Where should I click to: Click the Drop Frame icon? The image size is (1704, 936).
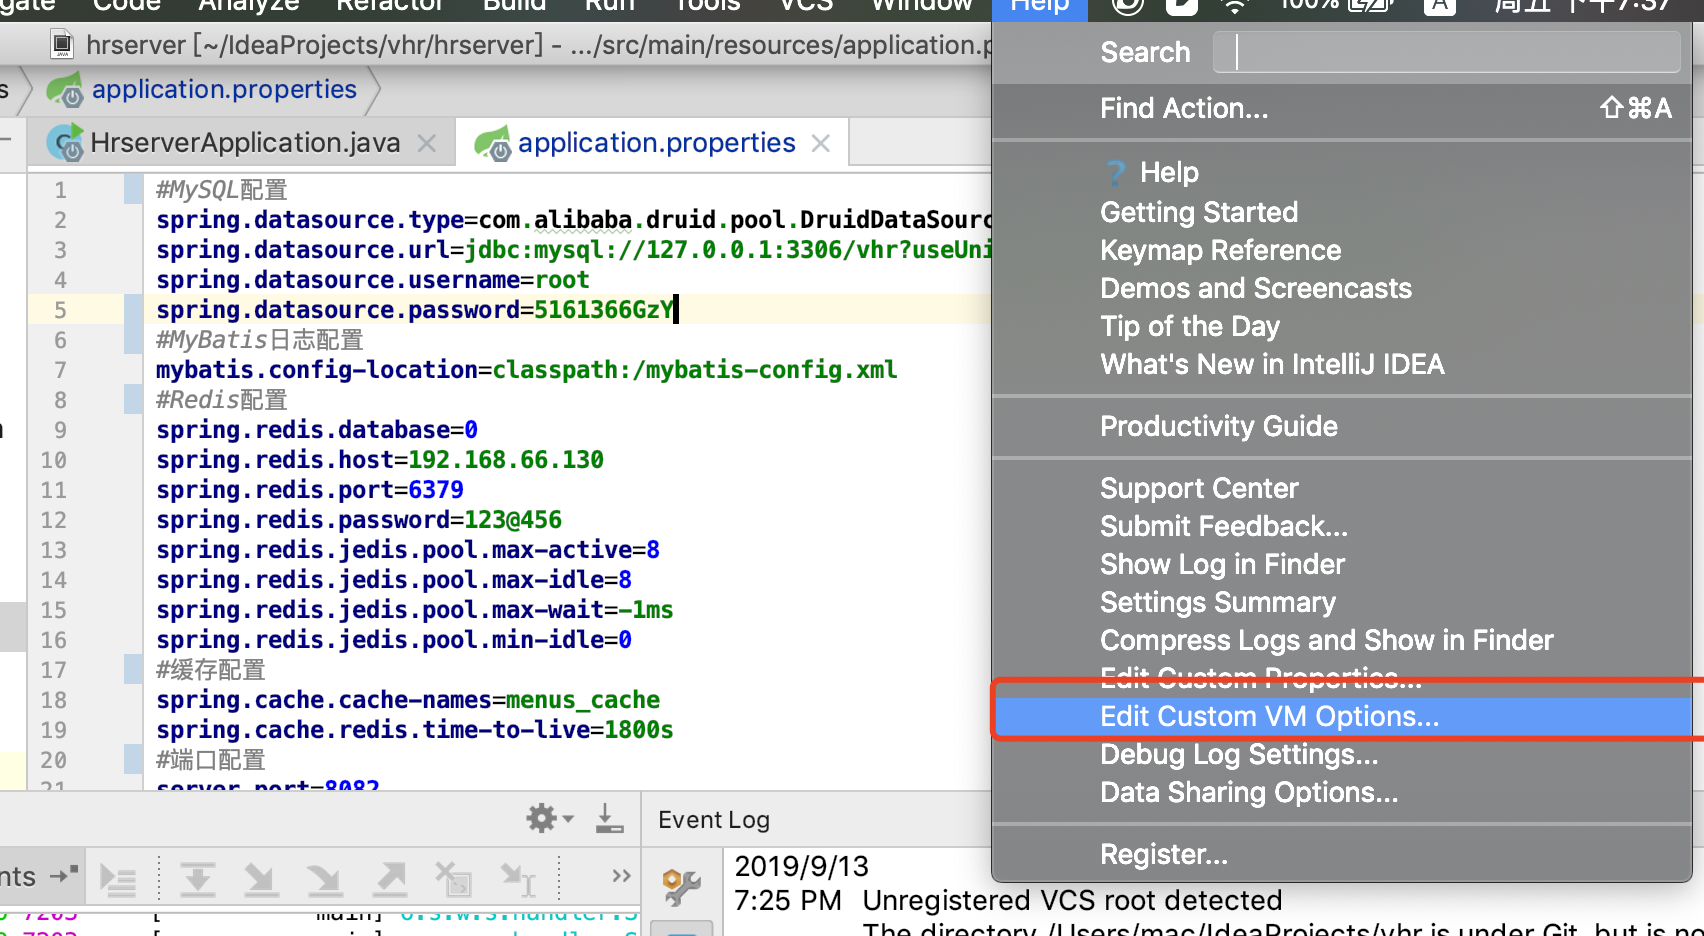point(453,880)
